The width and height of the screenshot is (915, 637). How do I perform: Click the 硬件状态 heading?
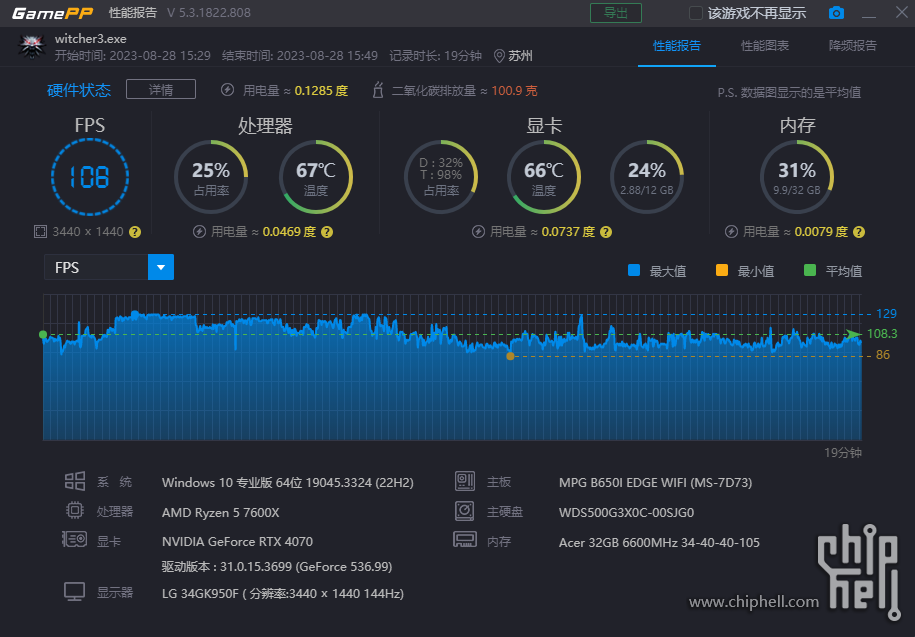(79, 90)
